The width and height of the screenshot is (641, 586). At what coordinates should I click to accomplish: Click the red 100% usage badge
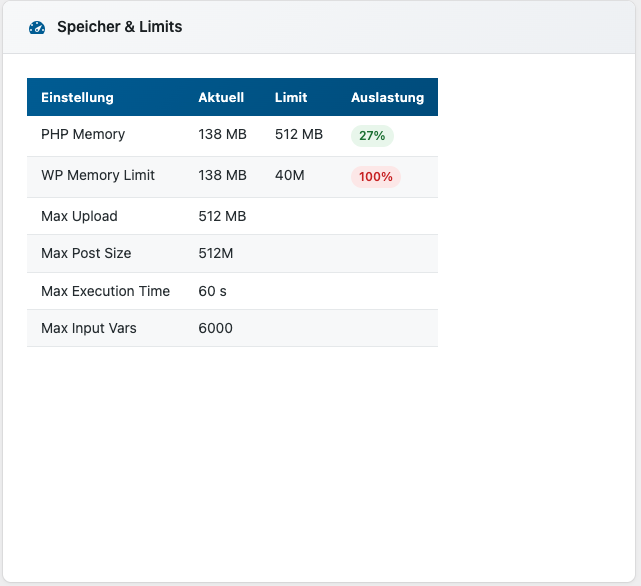tap(375, 177)
